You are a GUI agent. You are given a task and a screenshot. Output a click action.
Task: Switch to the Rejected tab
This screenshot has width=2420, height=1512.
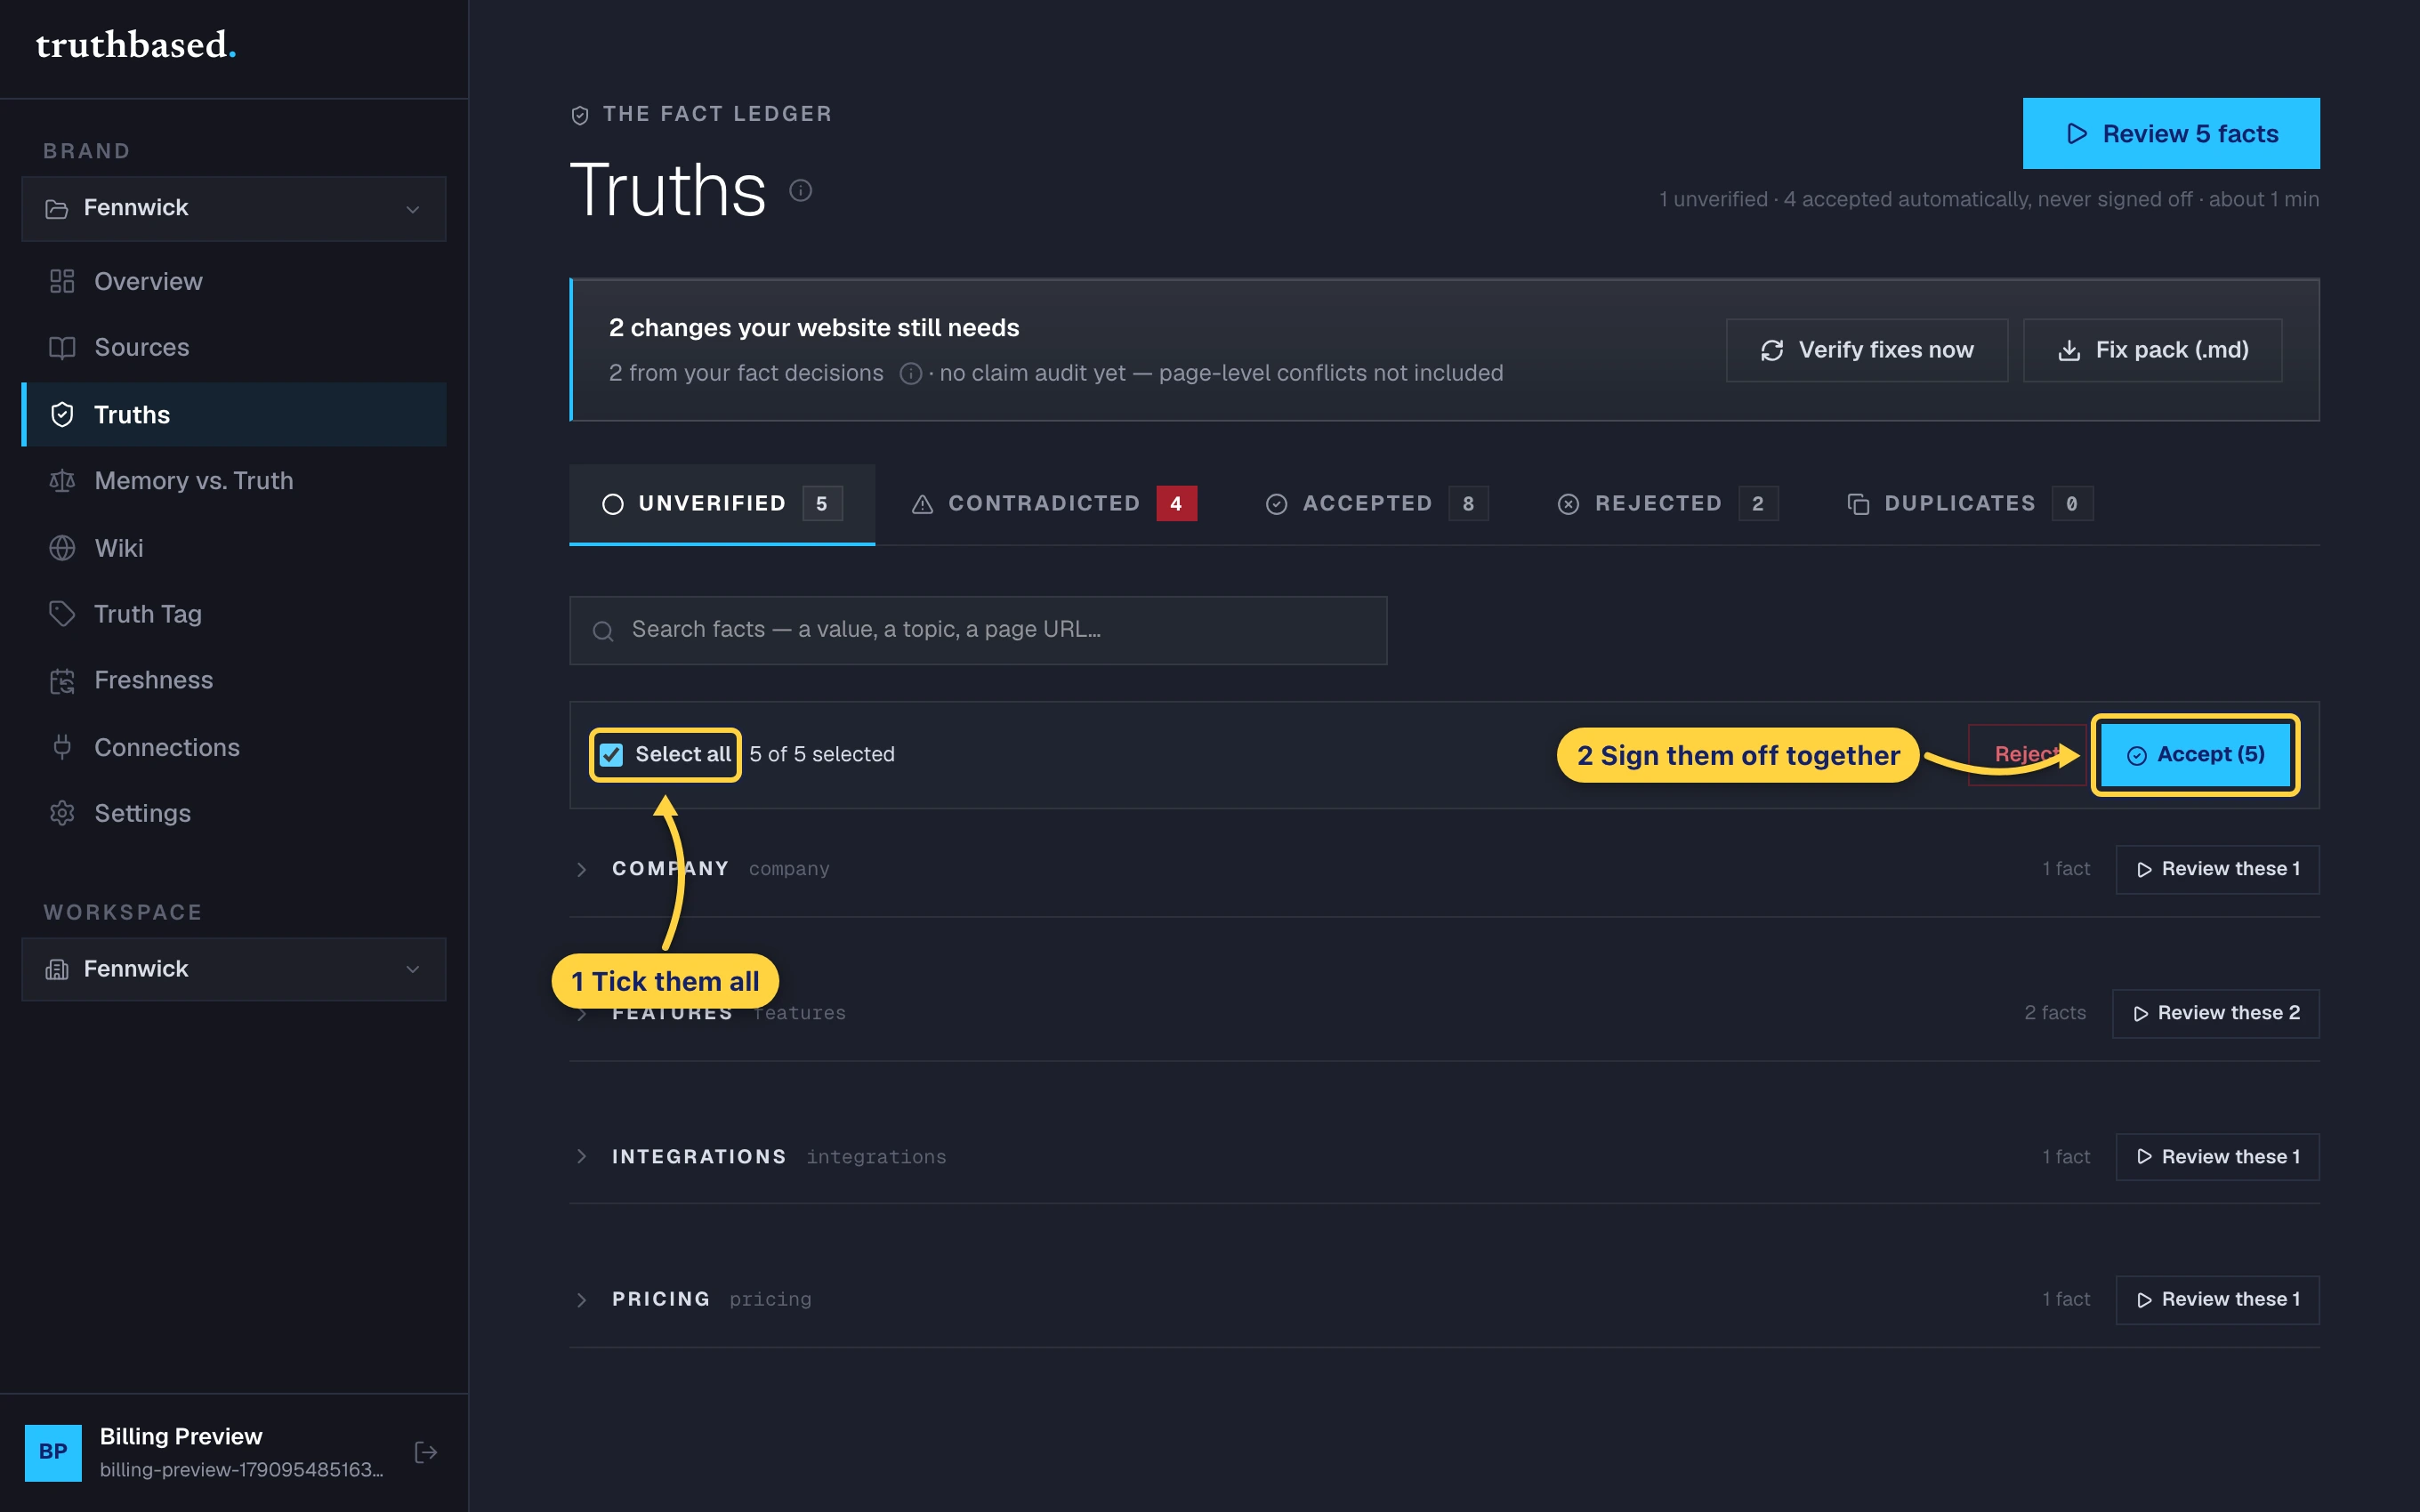(x=1668, y=503)
